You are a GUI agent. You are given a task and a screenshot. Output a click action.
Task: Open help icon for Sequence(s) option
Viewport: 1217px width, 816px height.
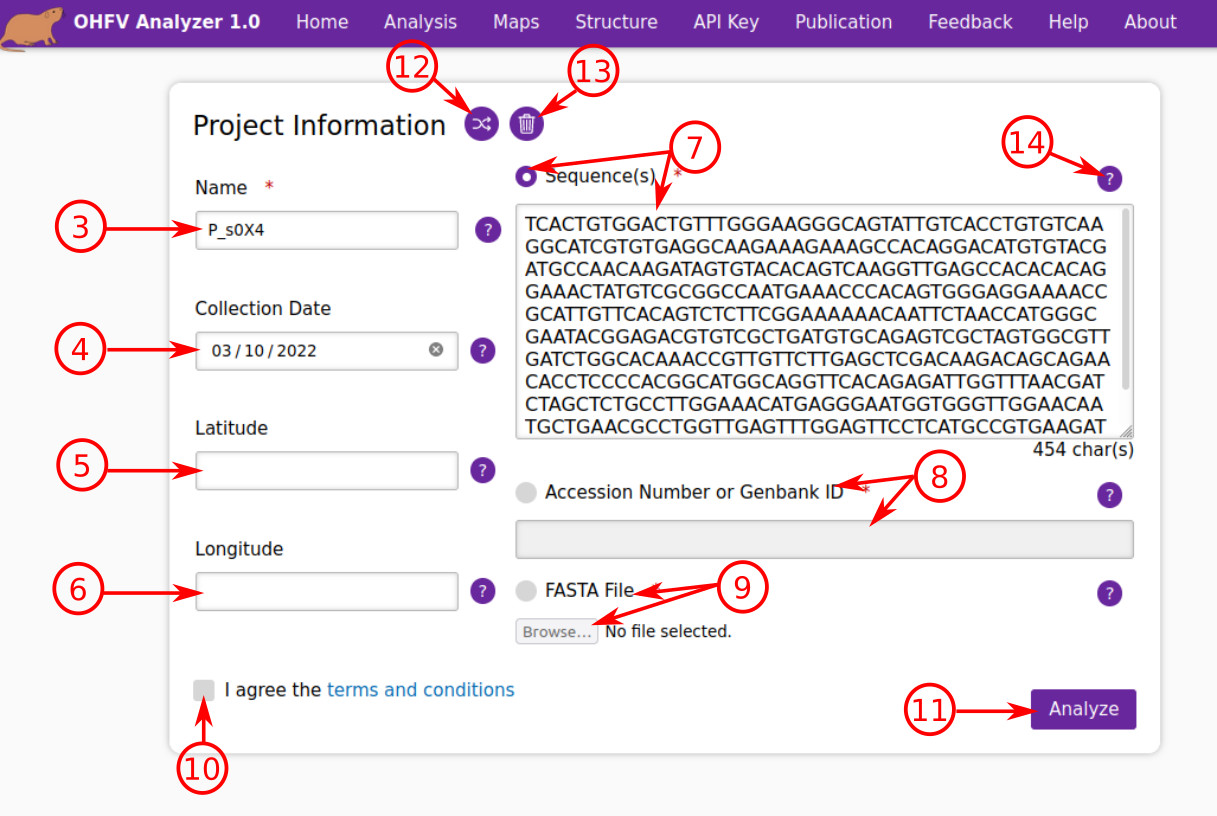tap(1109, 180)
